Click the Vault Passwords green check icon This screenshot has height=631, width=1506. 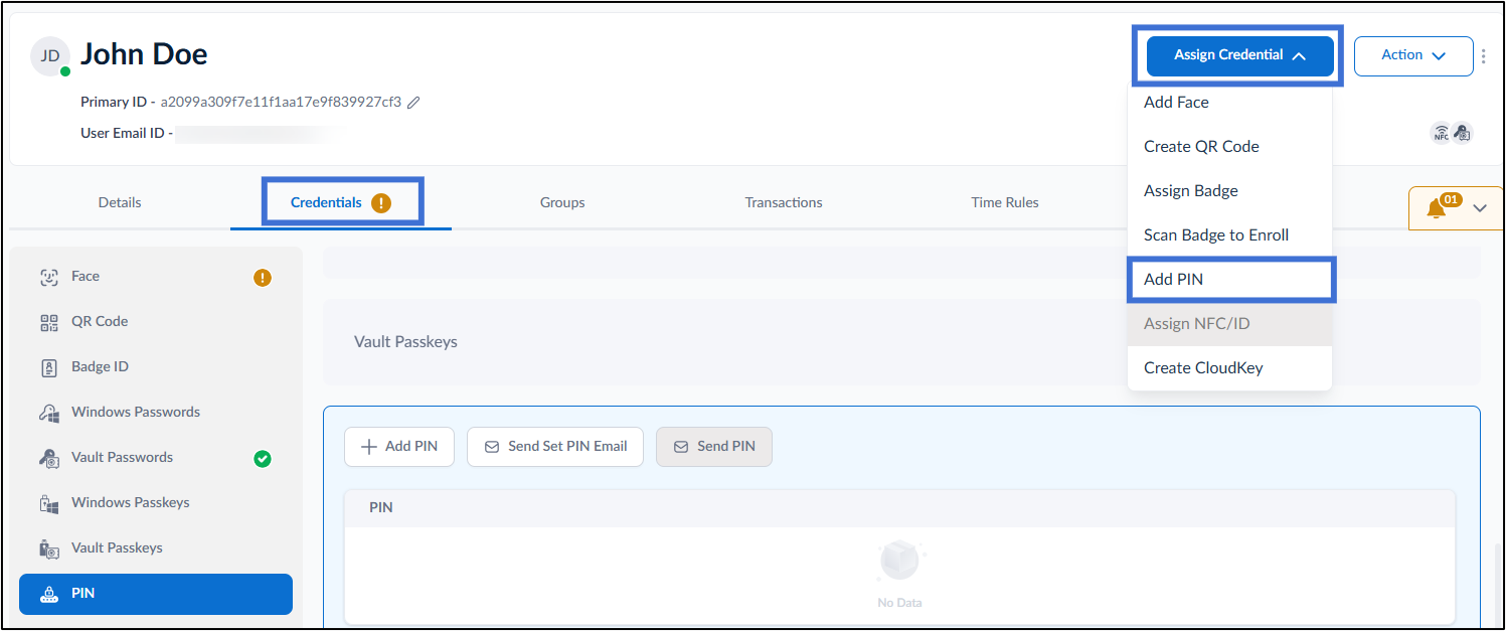262,459
